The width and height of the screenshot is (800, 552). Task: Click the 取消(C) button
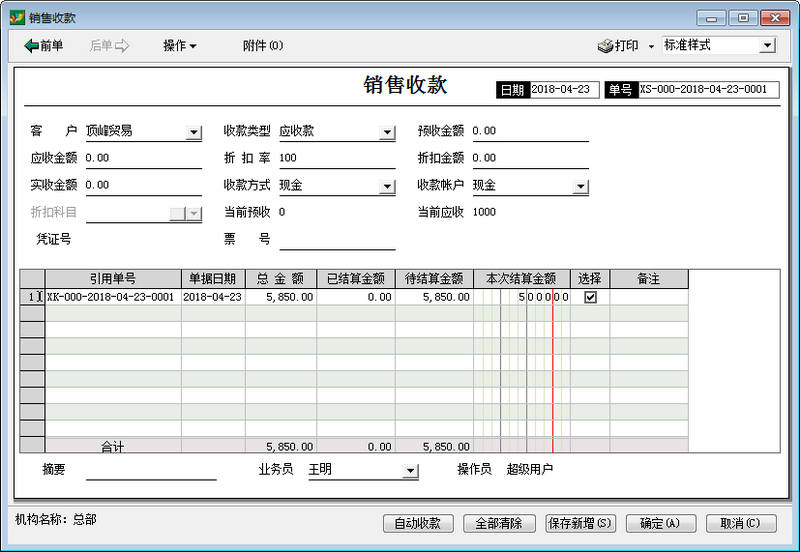pyautogui.click(x=741, y=523)
